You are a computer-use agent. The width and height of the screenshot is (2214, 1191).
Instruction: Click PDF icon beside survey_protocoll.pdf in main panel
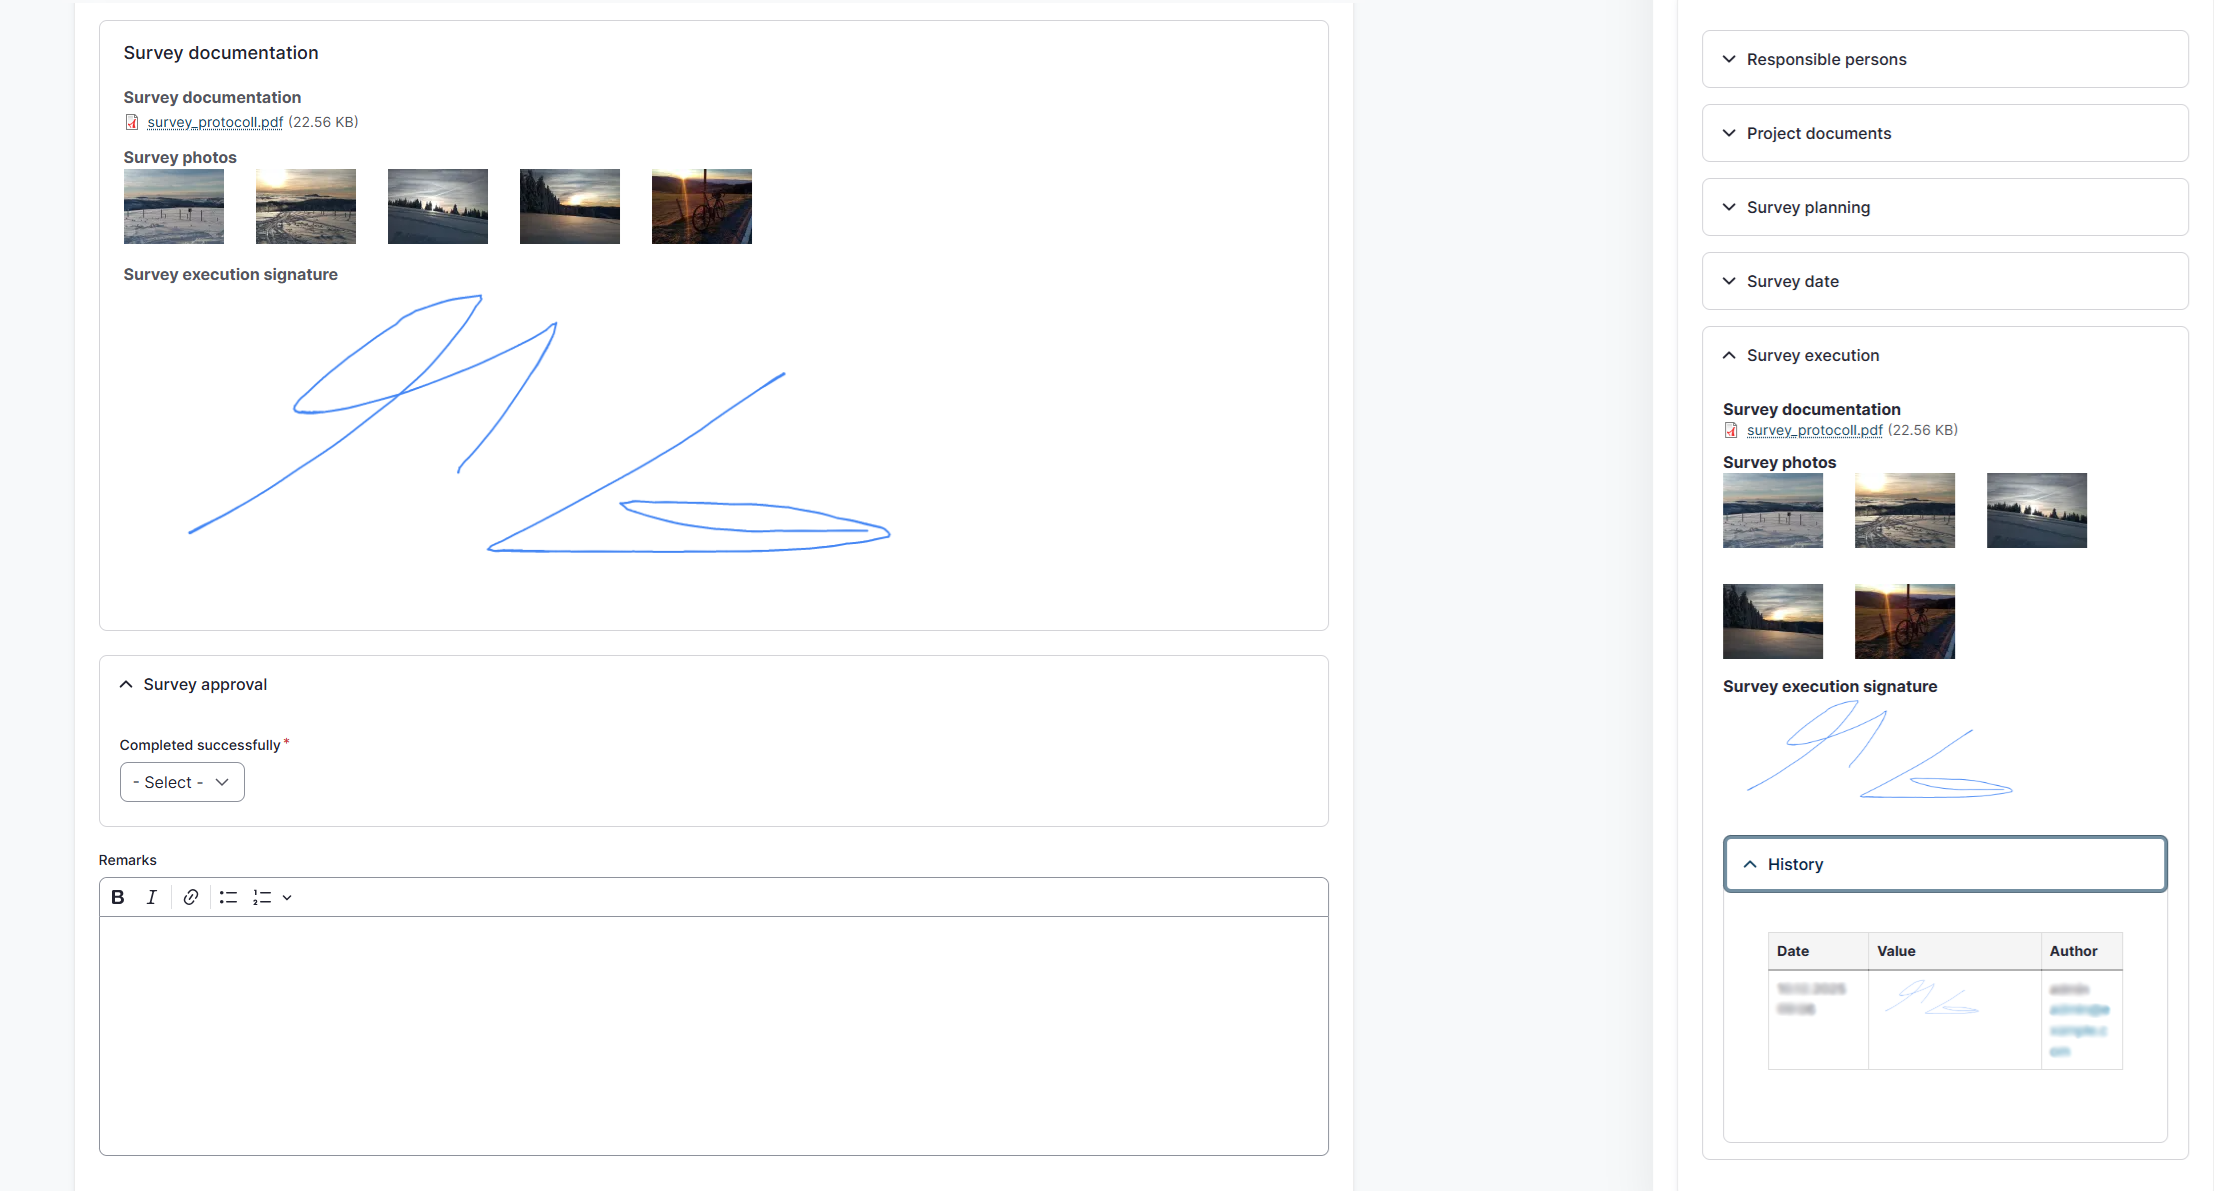pos(132,122)
